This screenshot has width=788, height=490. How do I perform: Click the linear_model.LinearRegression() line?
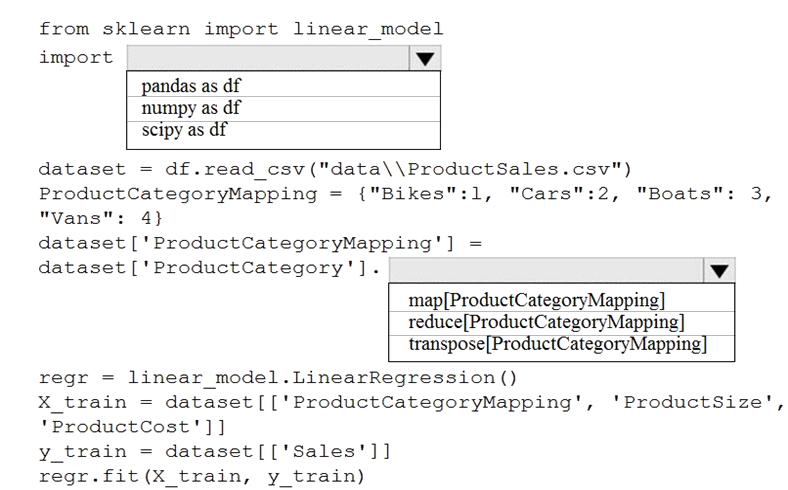click(278, 377)
